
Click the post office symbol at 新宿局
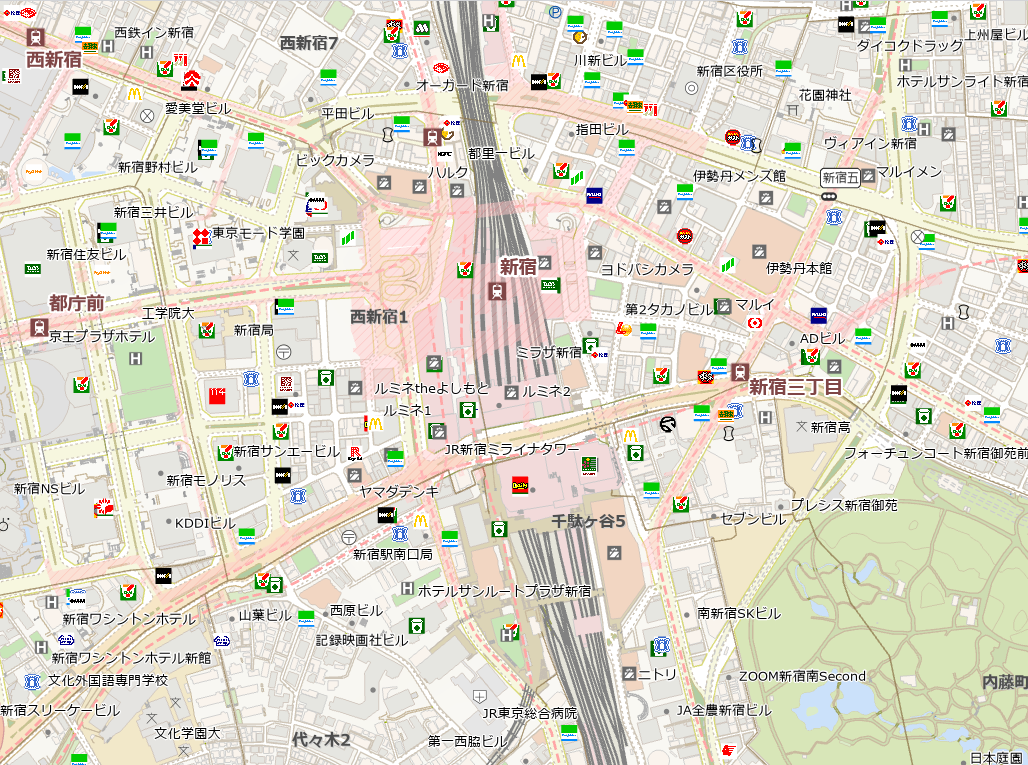[283, 350]
